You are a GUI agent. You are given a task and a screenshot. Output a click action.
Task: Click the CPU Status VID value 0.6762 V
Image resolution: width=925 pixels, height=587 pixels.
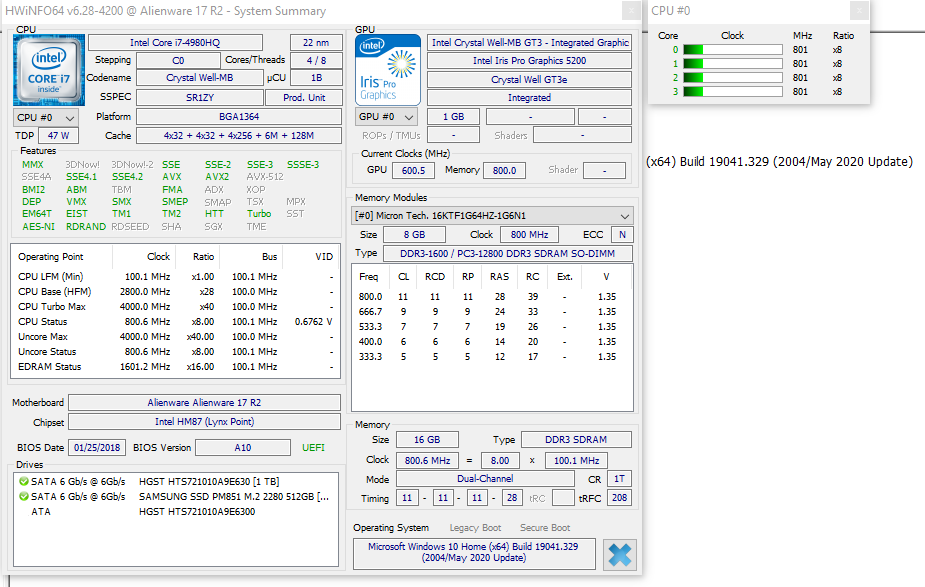point(313,322)
